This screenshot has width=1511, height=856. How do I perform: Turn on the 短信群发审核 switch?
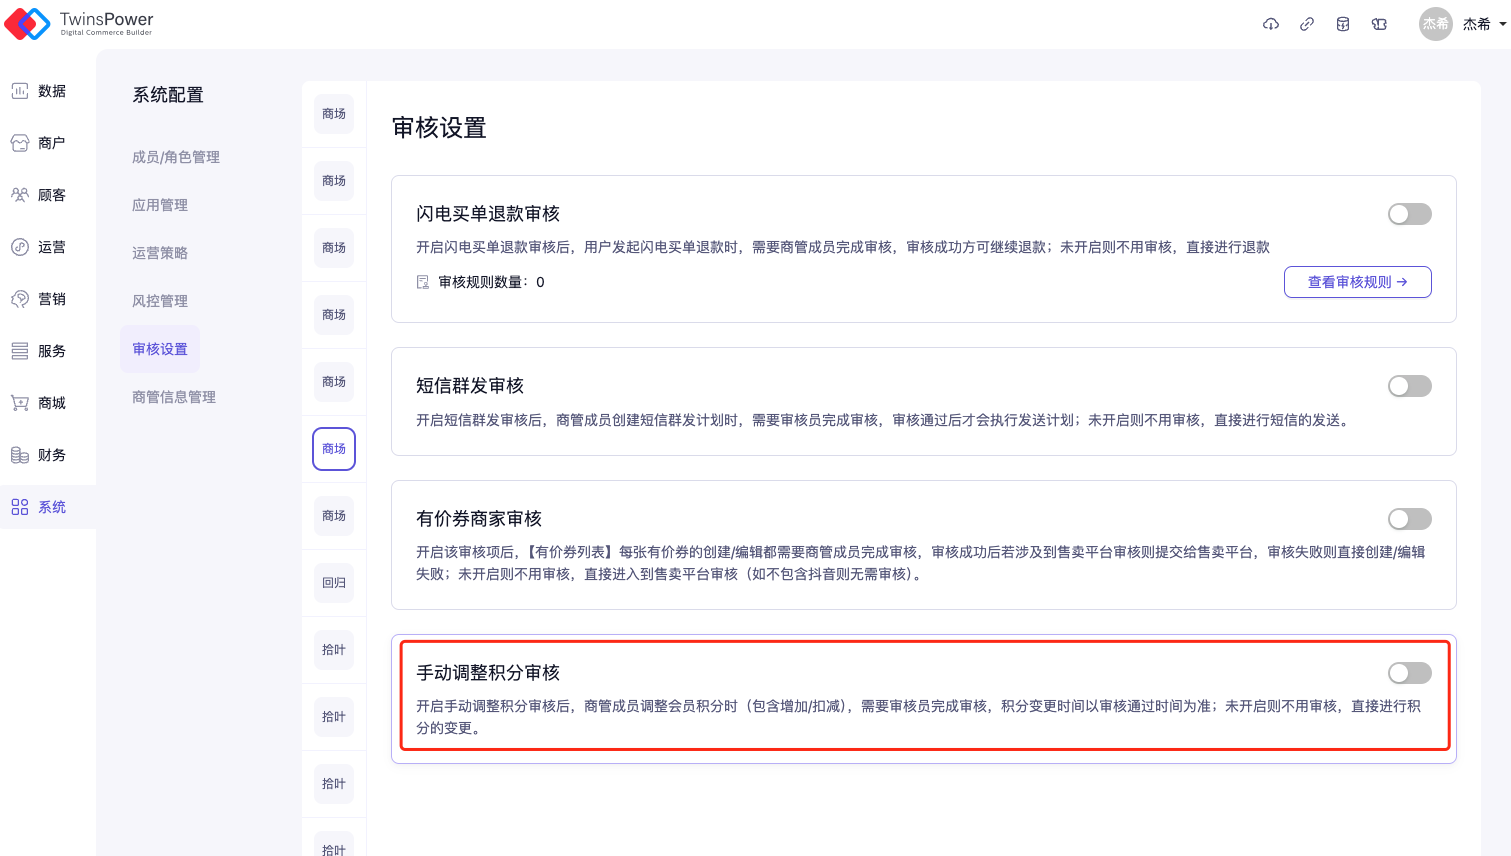coord(1409,386)
